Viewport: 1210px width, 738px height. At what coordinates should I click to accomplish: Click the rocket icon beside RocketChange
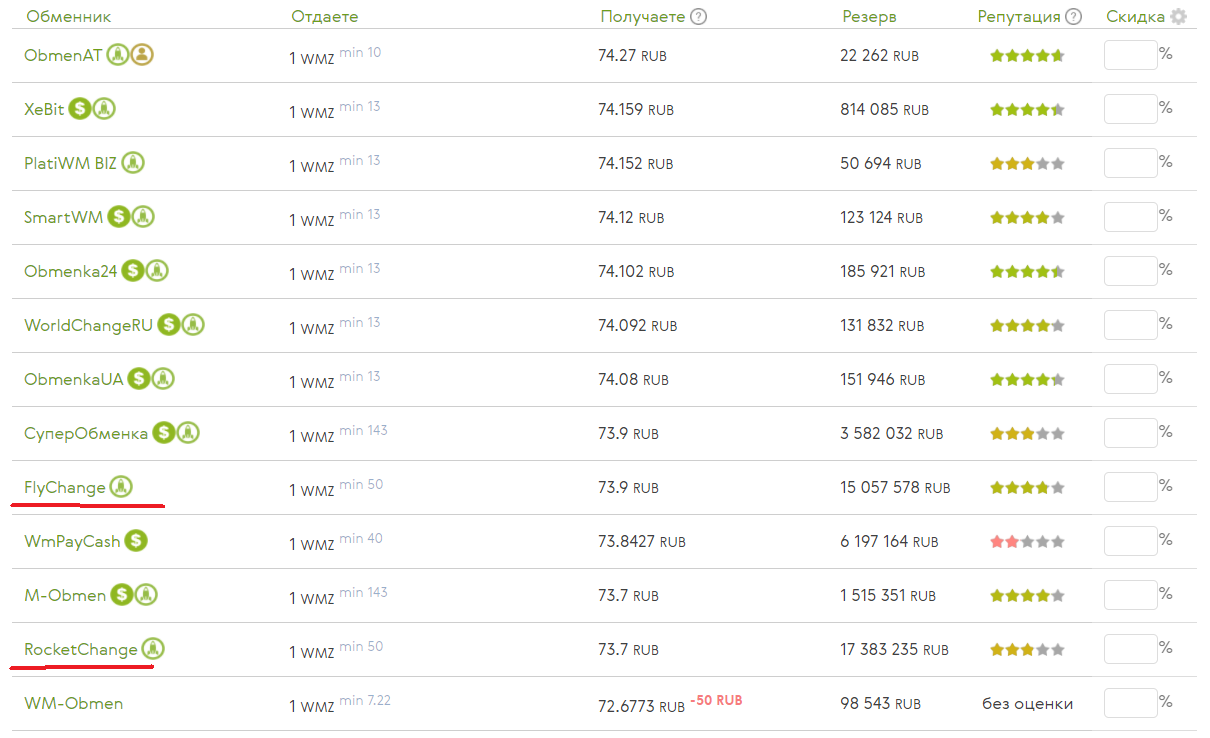coord(152,649)
